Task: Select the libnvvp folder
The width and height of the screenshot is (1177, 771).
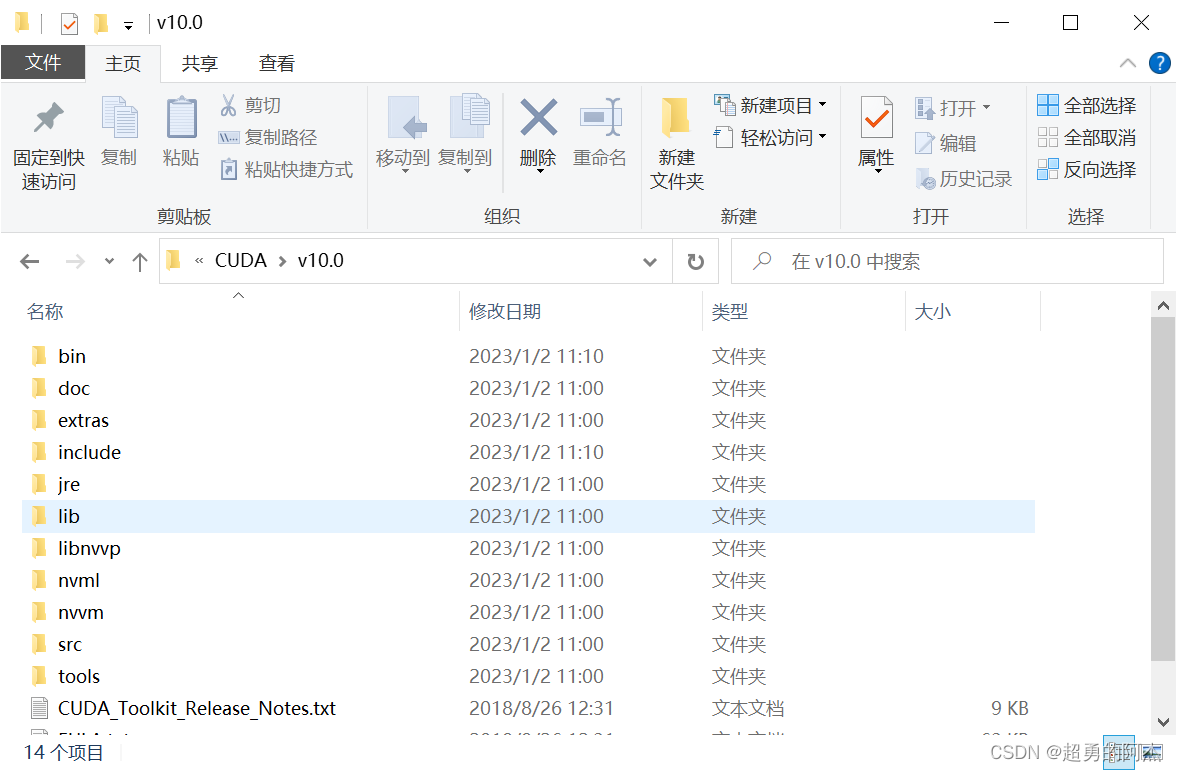Action: tap(528, 548)
